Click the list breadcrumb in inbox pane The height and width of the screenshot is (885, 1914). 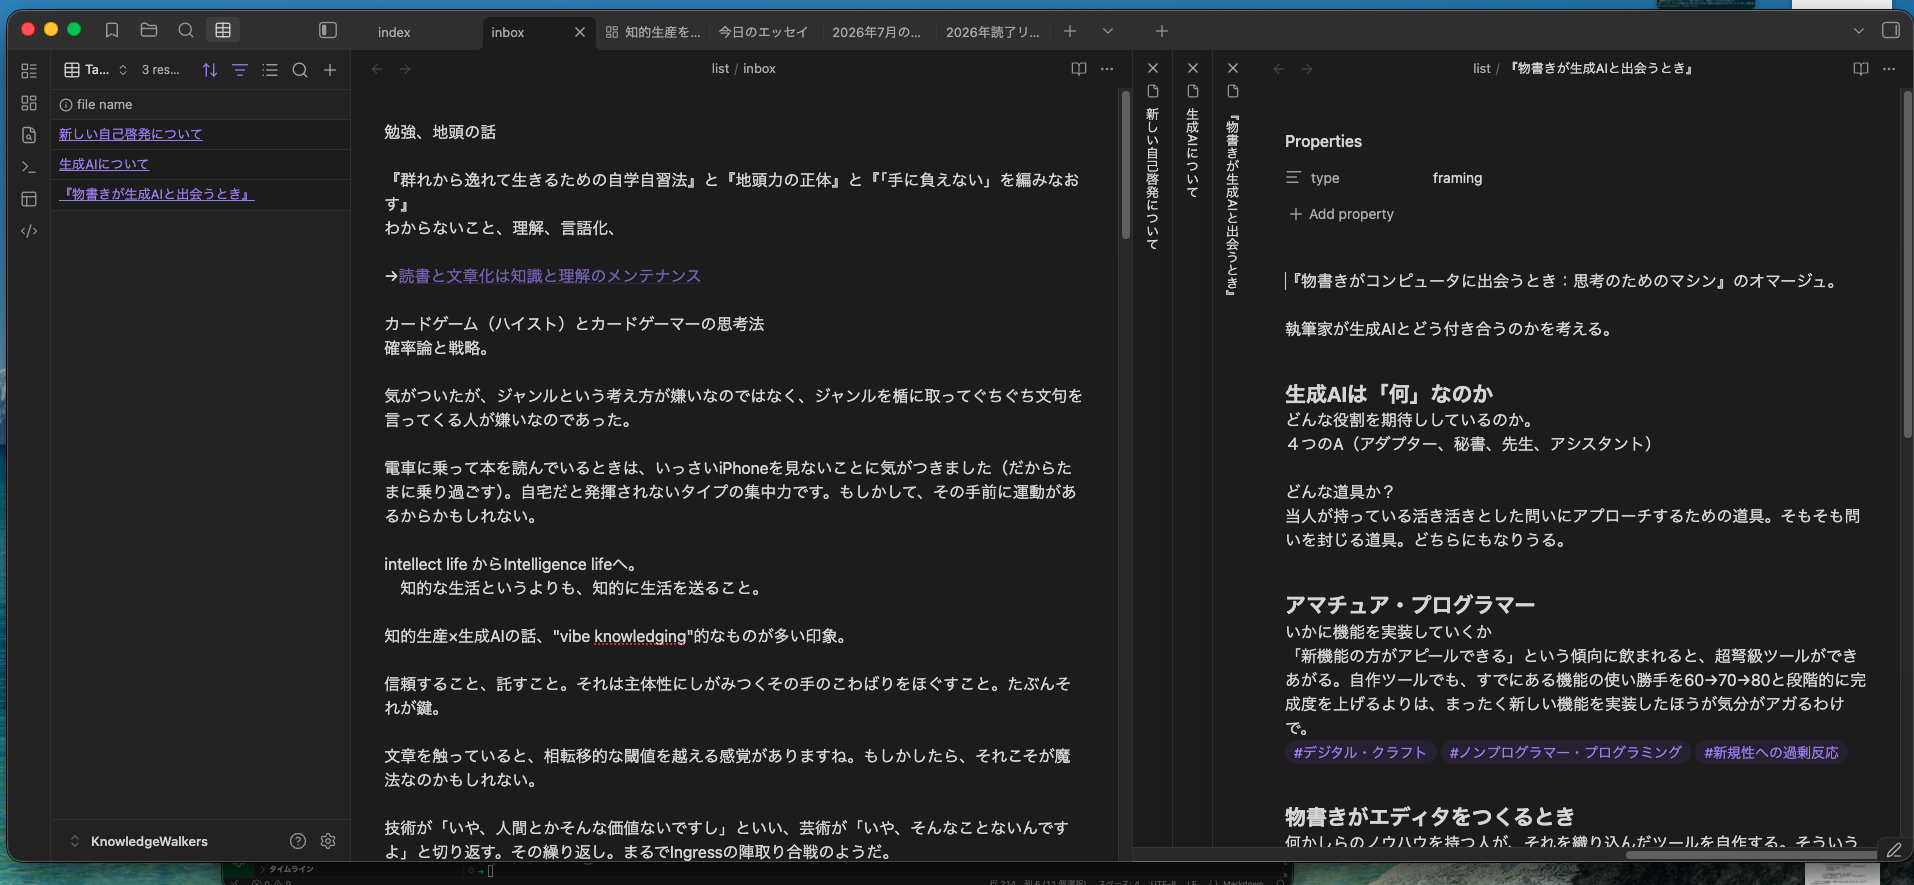point(720,69)
